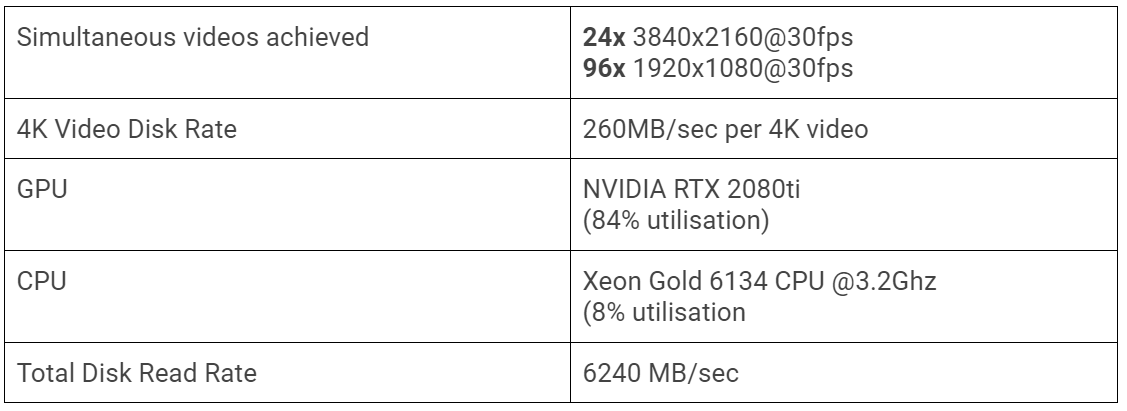This screenshot has height=411, width=1127.
Task: Click the '(84% utilisation)' text
Action: (x=676, y=221)
